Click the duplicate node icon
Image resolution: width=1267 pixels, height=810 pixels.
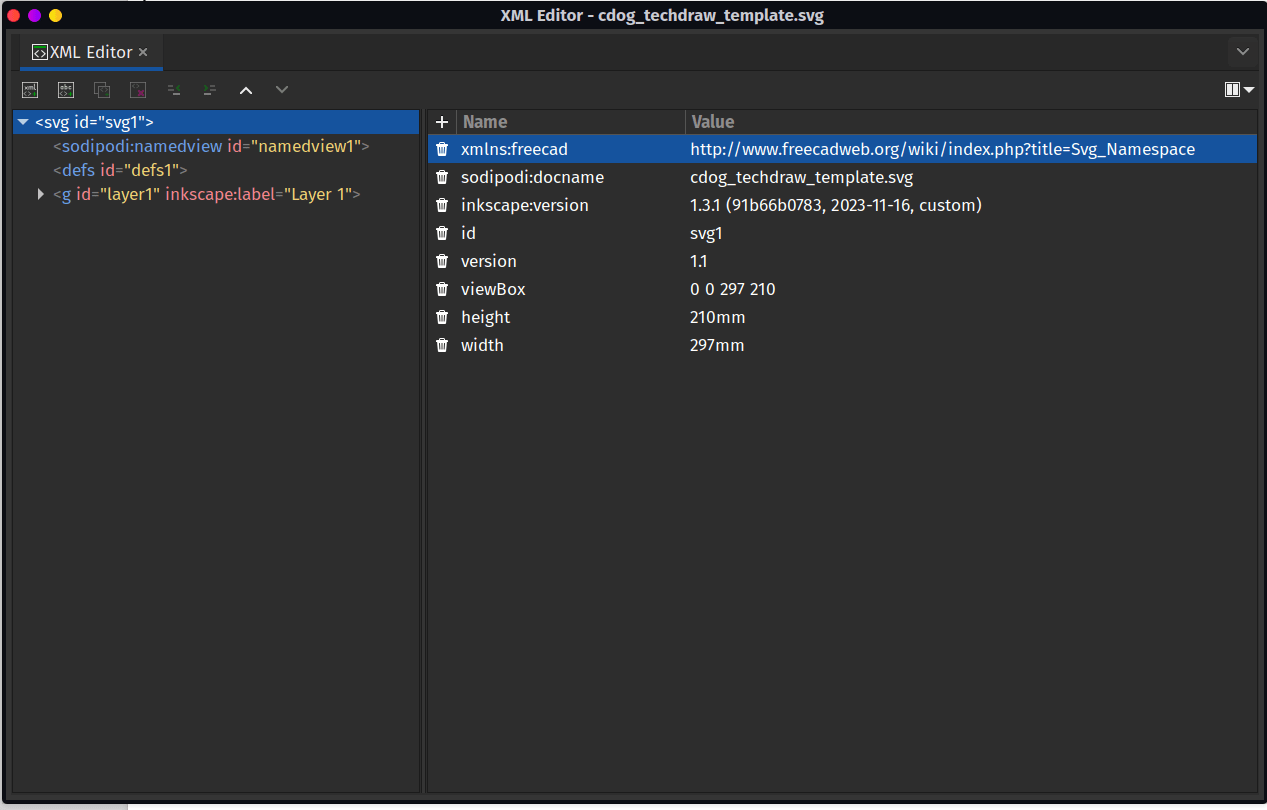[102, 90]
